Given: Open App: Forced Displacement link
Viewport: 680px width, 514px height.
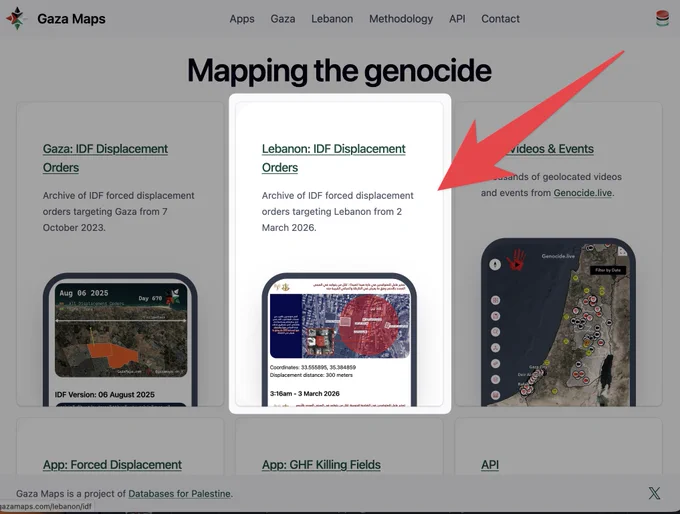Looking at the screenshot, I should pyautogui.click(x=112, y=465).
